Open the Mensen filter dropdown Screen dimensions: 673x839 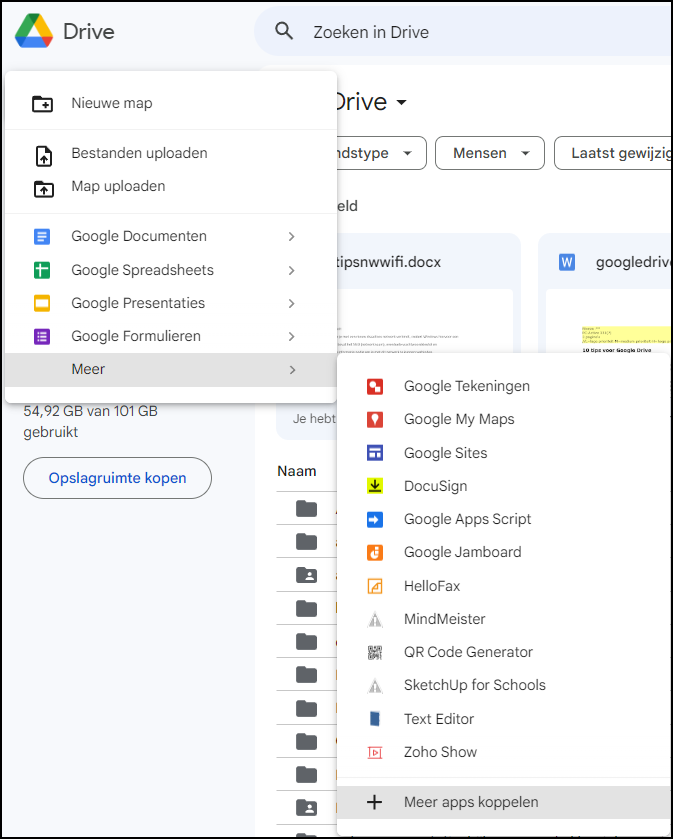[490, 153]
